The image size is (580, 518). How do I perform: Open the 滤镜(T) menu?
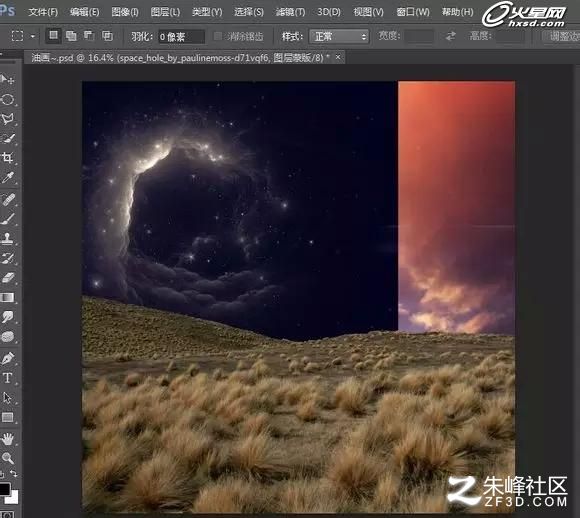click(x=290, y=12)
